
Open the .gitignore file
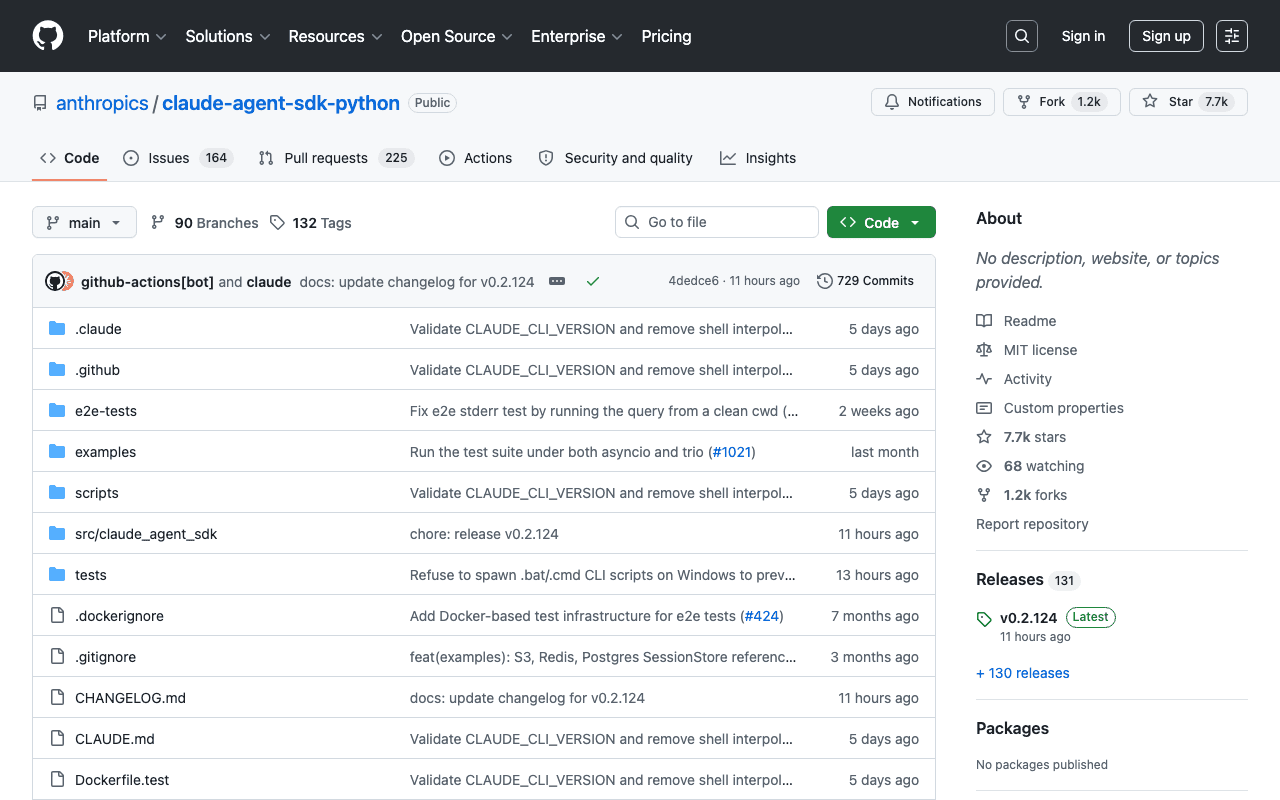pyautogui.click(x=105, y=657)
